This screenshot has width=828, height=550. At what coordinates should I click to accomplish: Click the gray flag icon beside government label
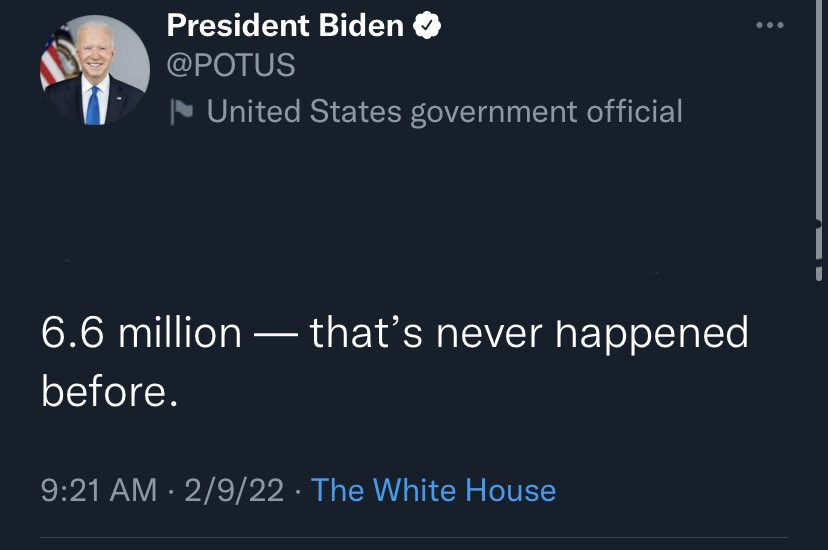pyautogui.click(x=182, y=111)
